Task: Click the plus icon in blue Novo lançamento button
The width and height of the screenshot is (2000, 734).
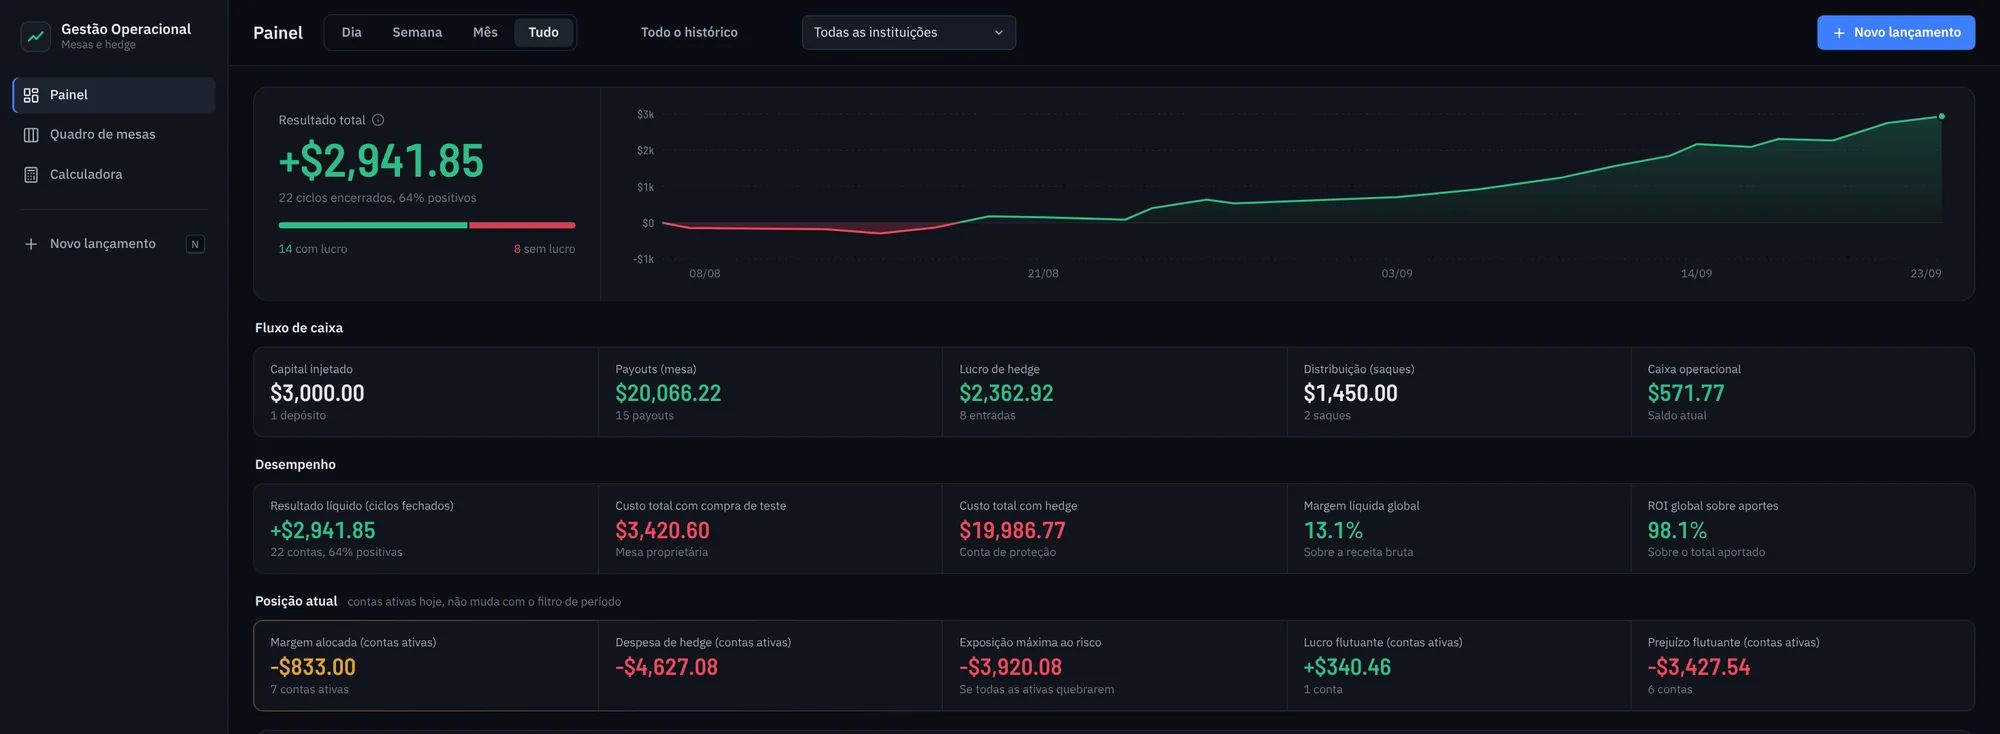Action: [x=1838, y=33]
